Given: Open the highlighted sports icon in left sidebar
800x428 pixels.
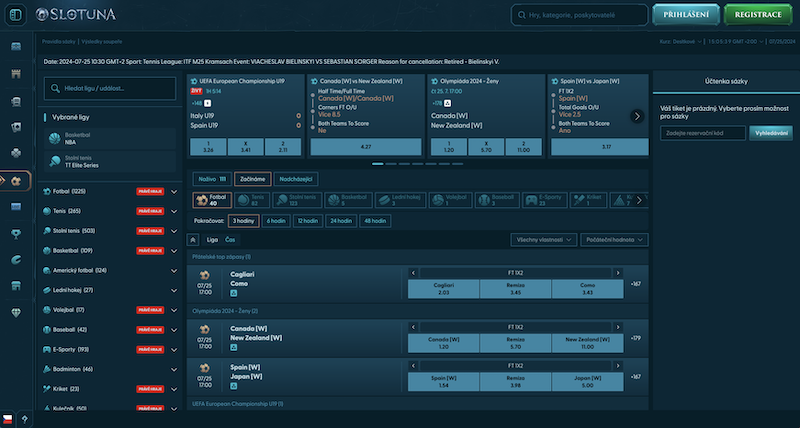Looking at the screenshot, I should [16, 181].
